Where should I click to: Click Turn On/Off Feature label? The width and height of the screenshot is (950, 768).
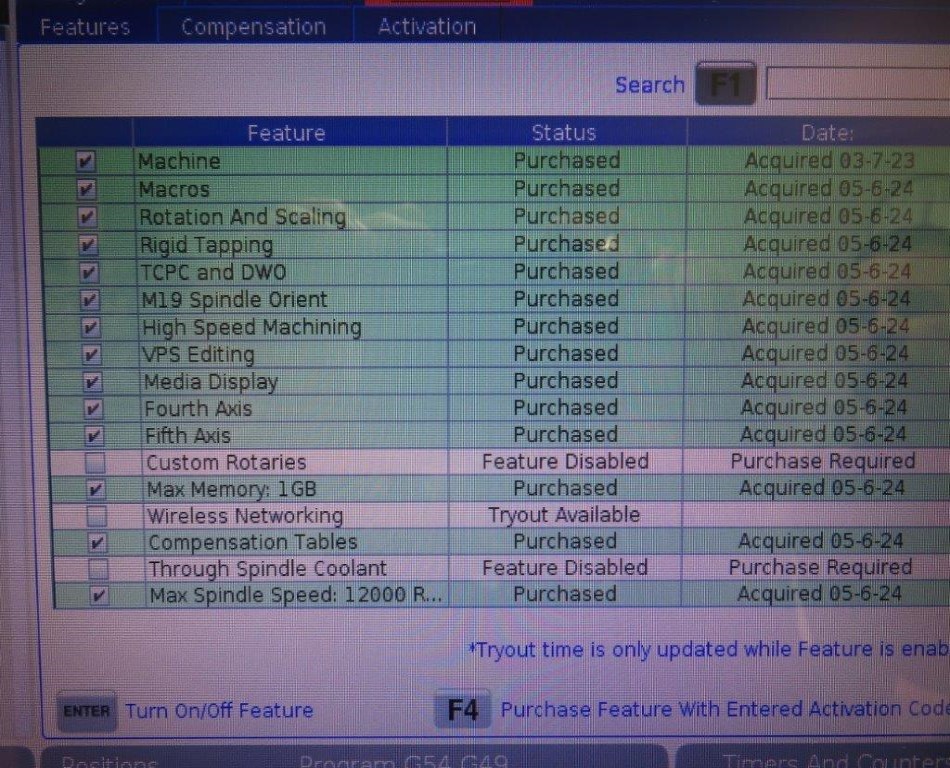point(219,711)
